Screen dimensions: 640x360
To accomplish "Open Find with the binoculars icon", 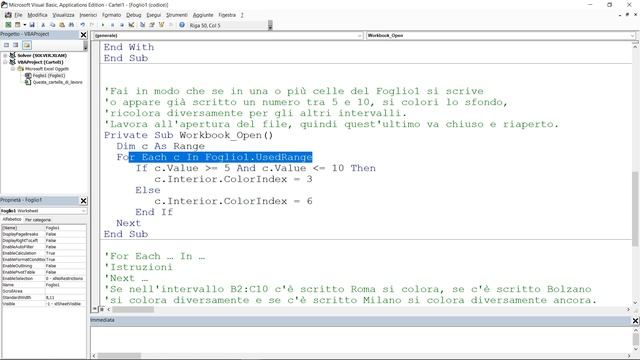I will (x=71, y=25).
